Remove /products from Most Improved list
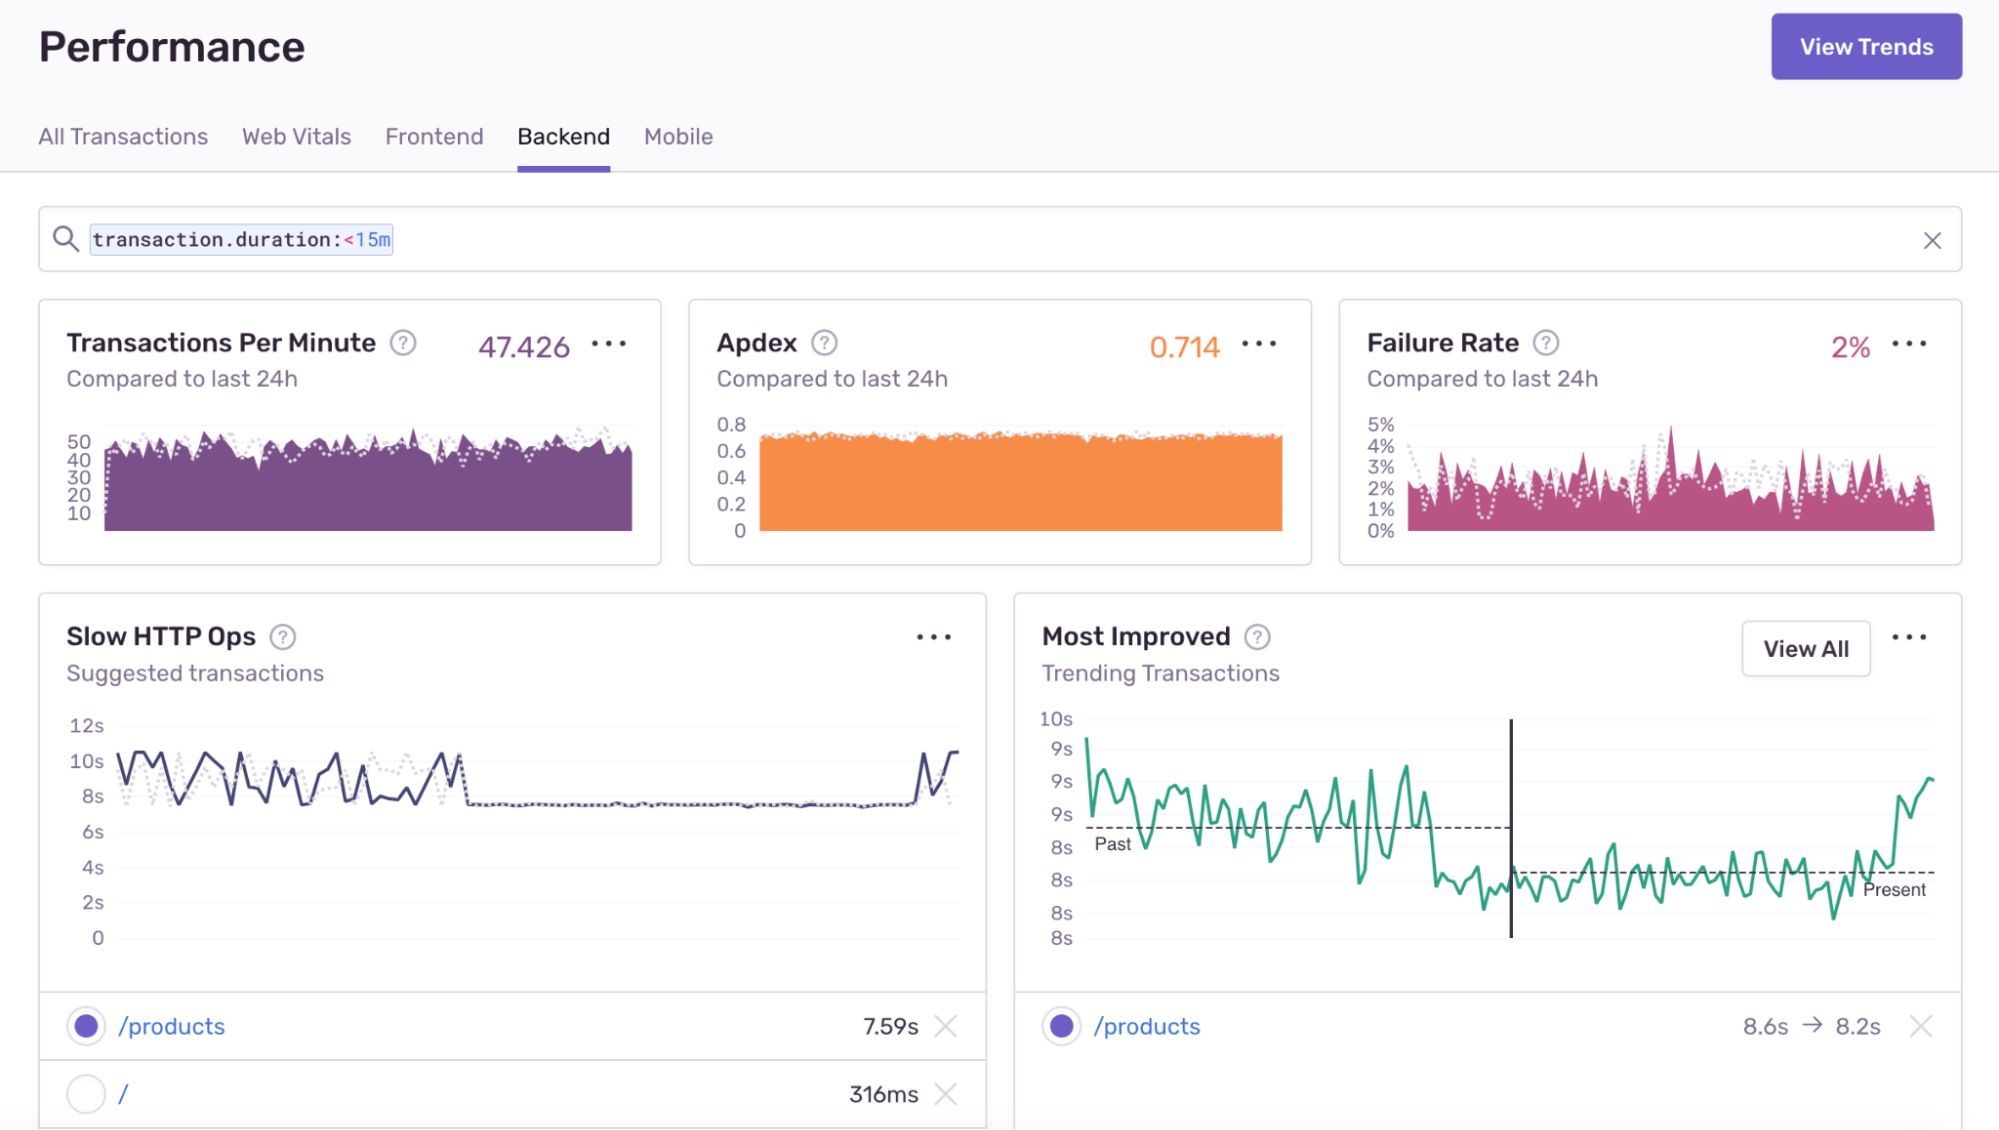Viewport: 1999px width, 1130px height. [x=1920, y=1026]
